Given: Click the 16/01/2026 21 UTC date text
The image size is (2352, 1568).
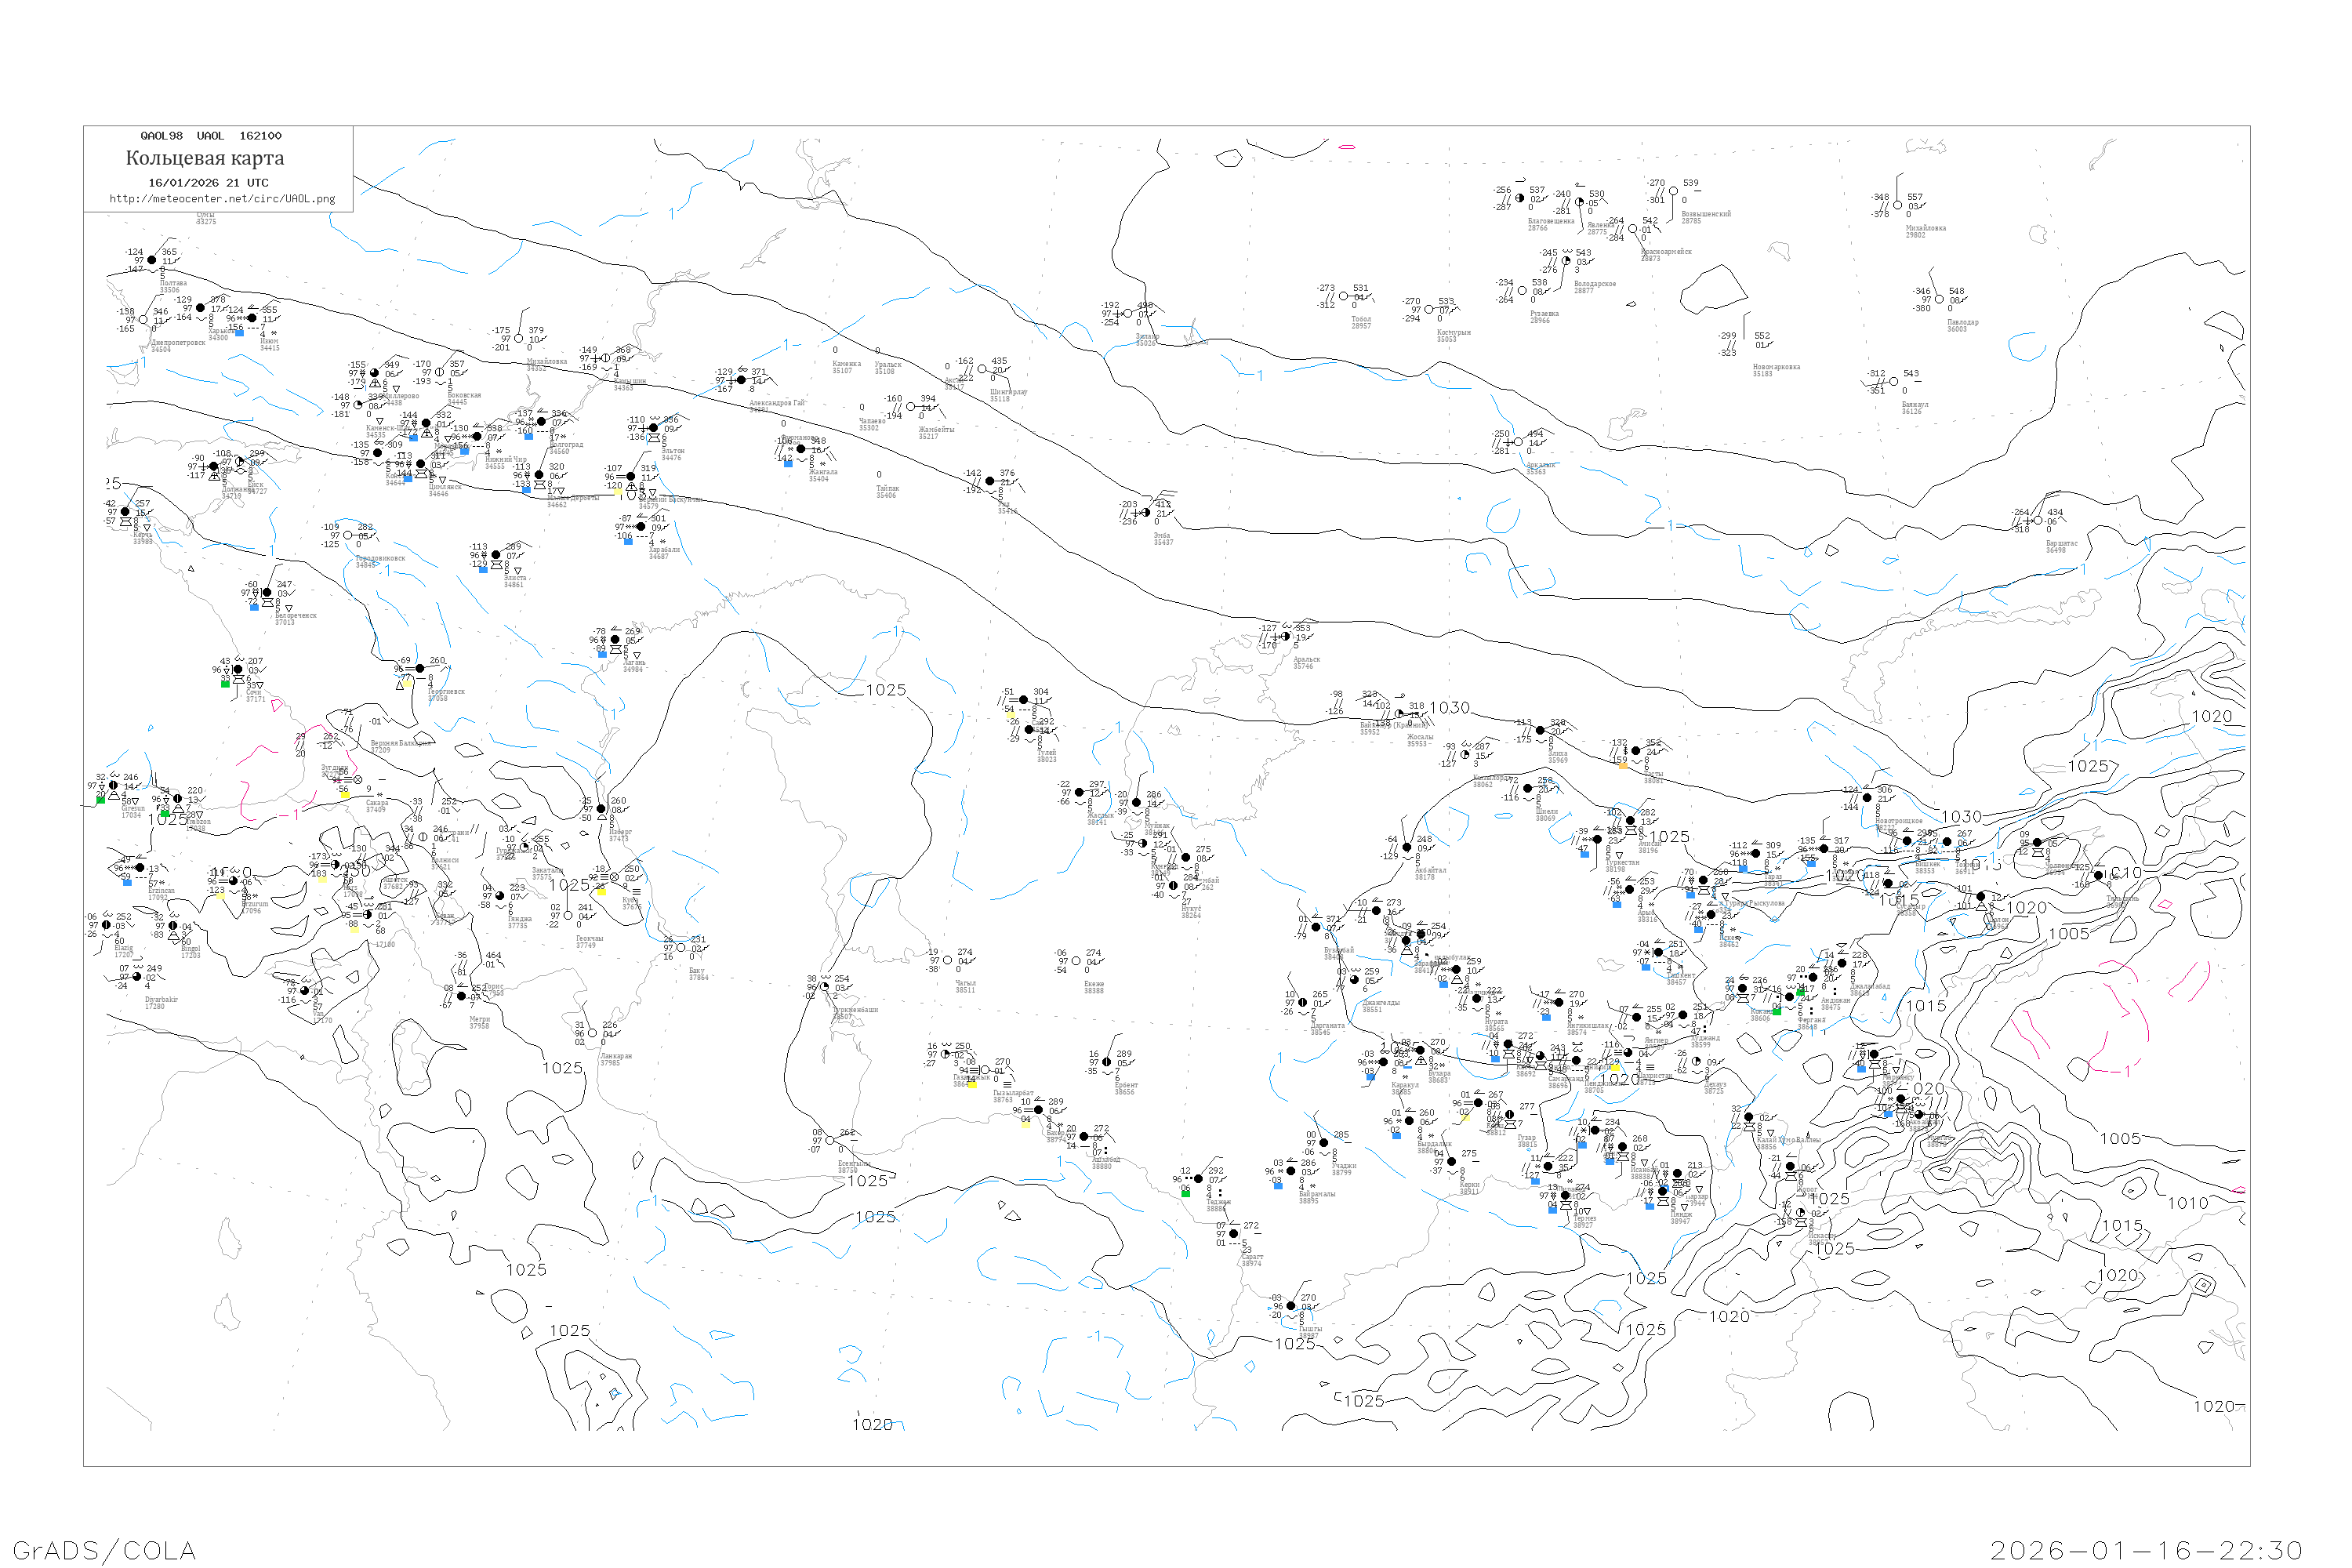Looking at the screenshot, I should click(208, 183).
